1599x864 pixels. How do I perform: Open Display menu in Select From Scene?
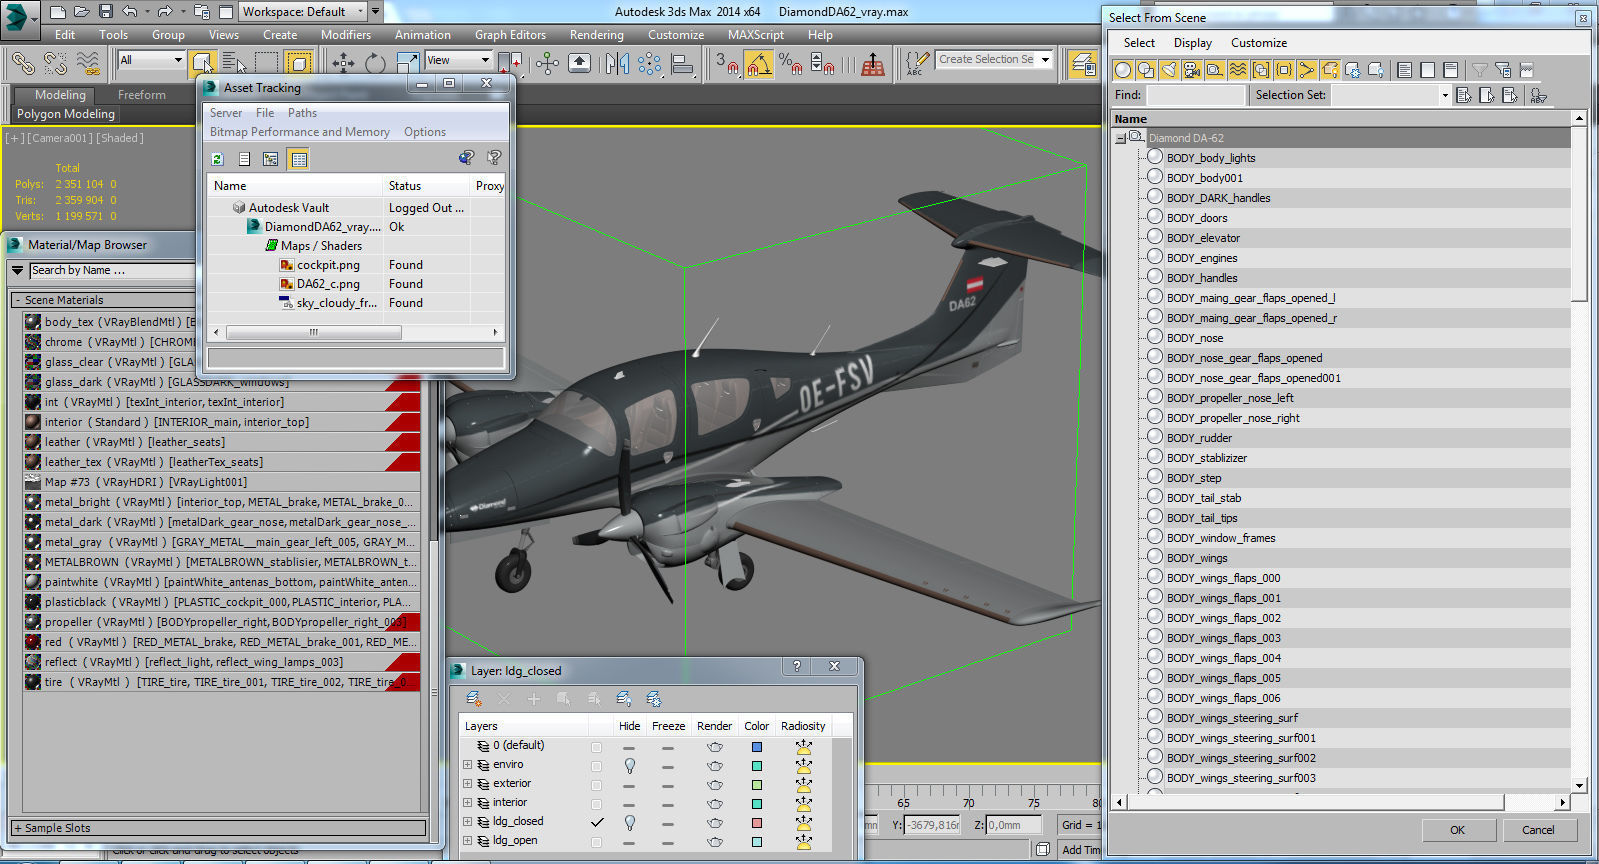point(1192,43)
